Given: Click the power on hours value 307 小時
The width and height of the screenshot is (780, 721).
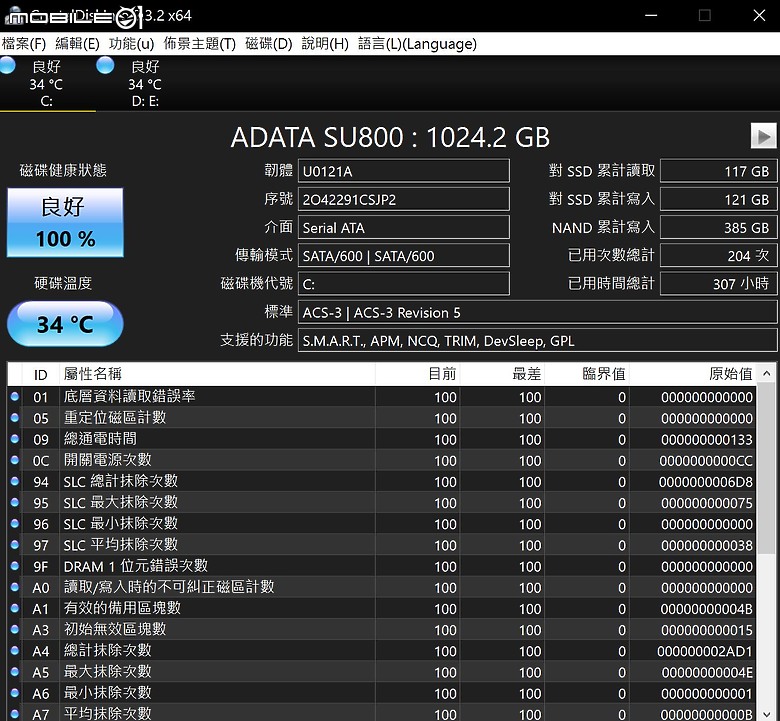Looking at the screenshot, I should [x=718, y=284].
